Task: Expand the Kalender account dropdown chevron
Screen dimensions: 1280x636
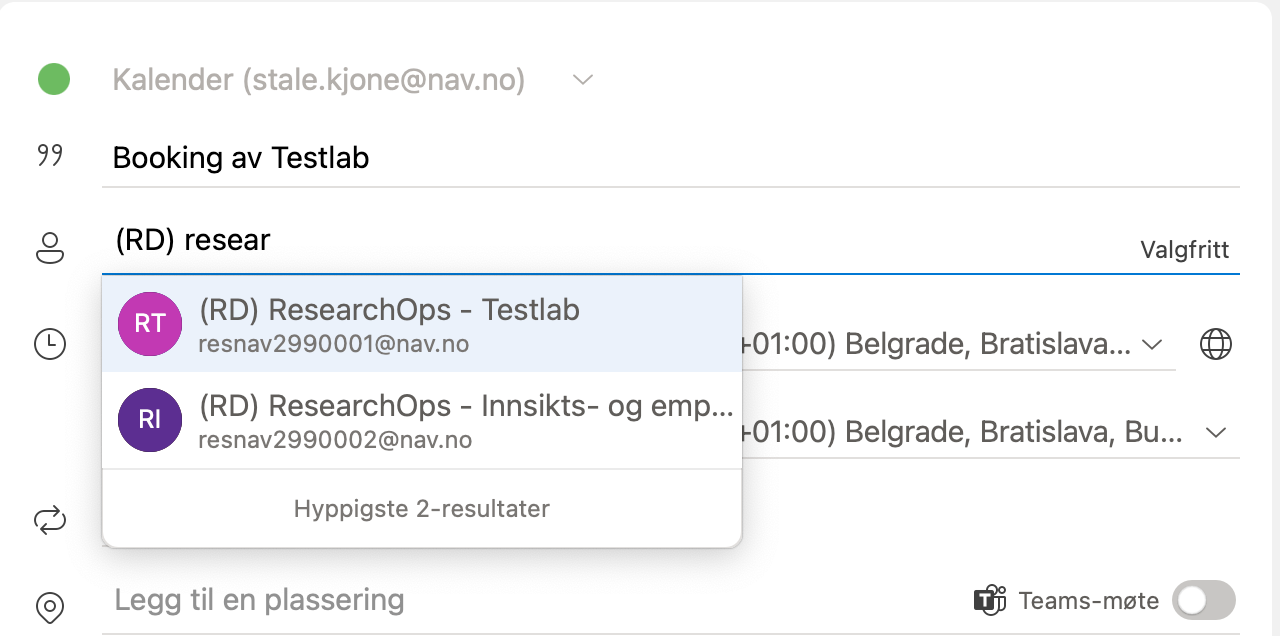Action: tap(583, 79)
